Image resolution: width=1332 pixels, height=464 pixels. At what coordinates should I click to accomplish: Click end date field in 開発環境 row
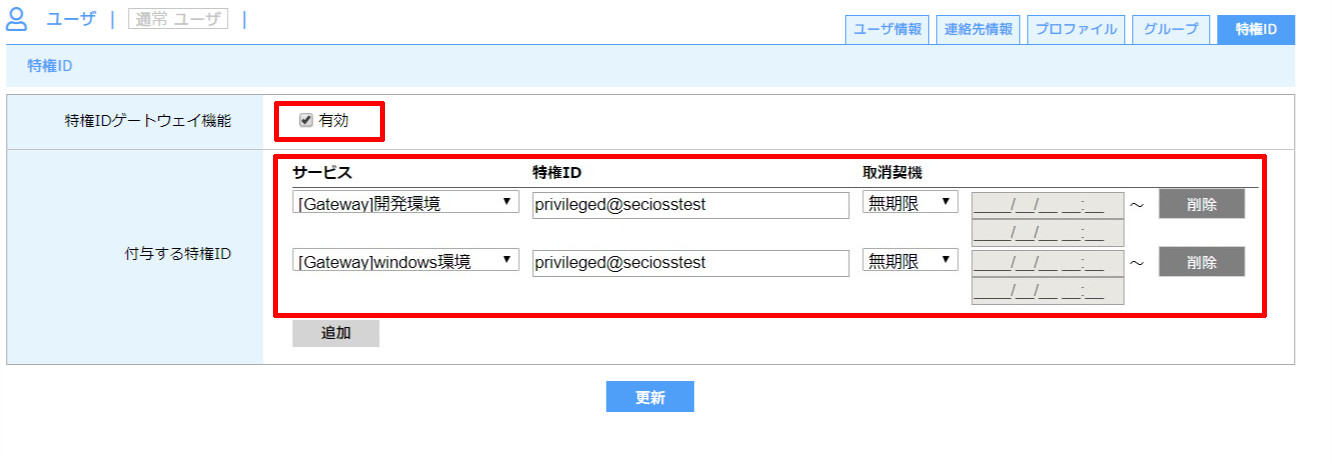click(1048, 233)
